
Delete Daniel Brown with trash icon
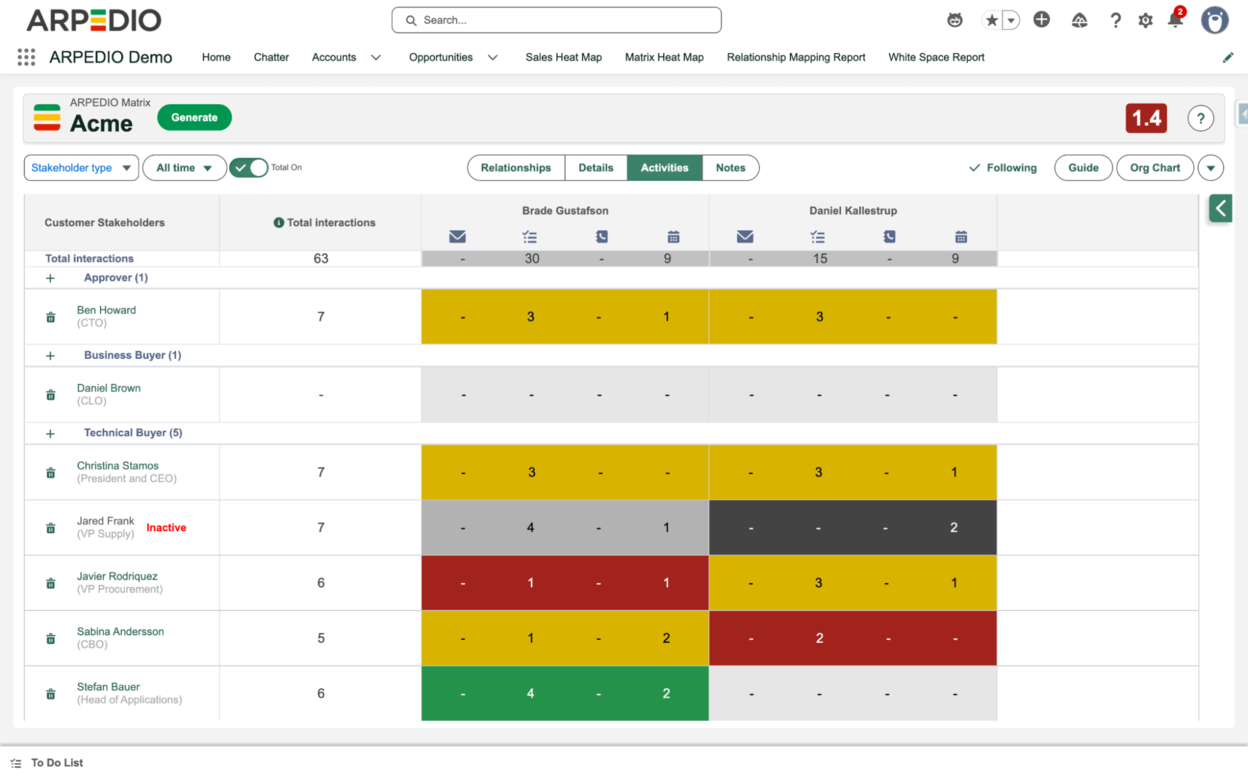point(51,395)
